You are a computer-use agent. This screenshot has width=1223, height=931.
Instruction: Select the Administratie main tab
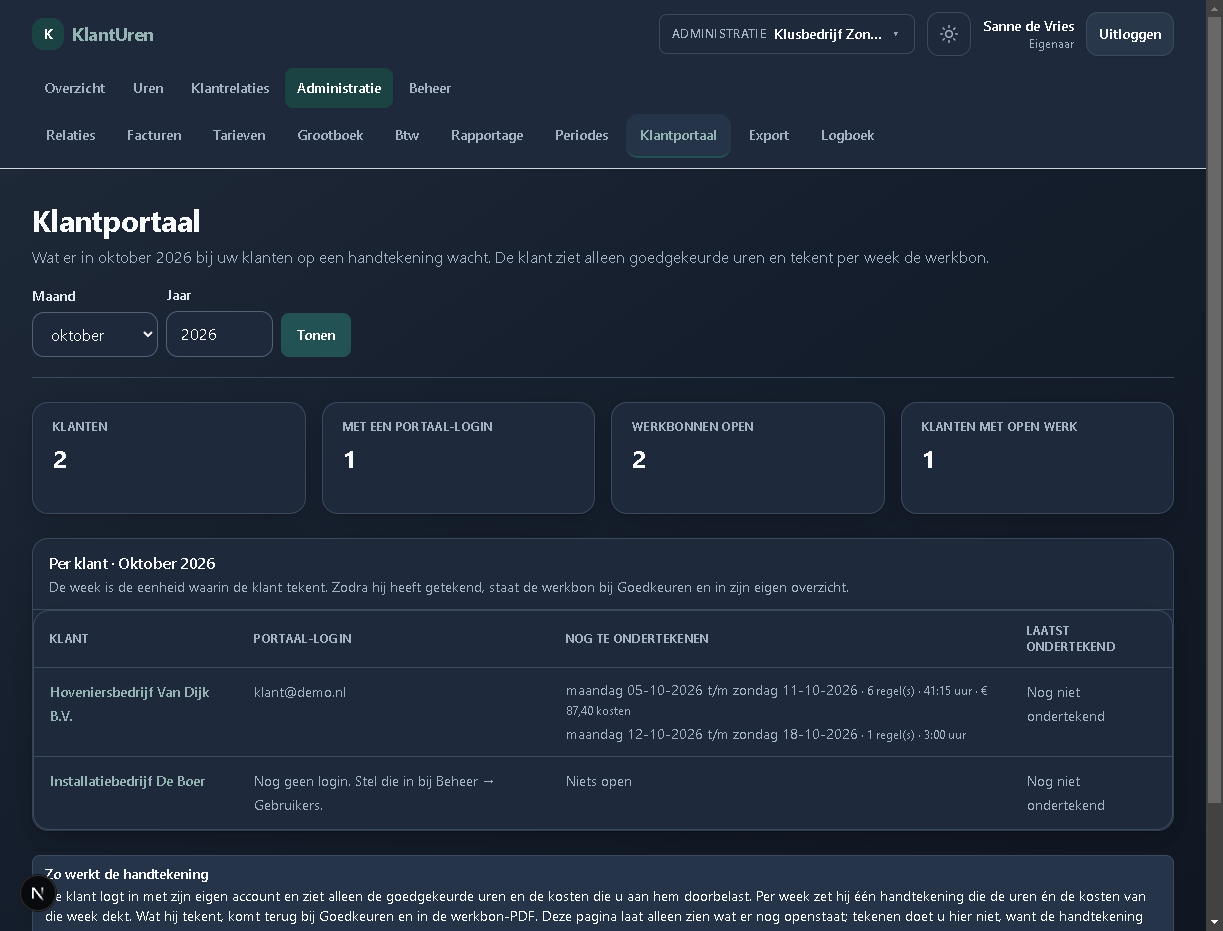click(339, 88)
